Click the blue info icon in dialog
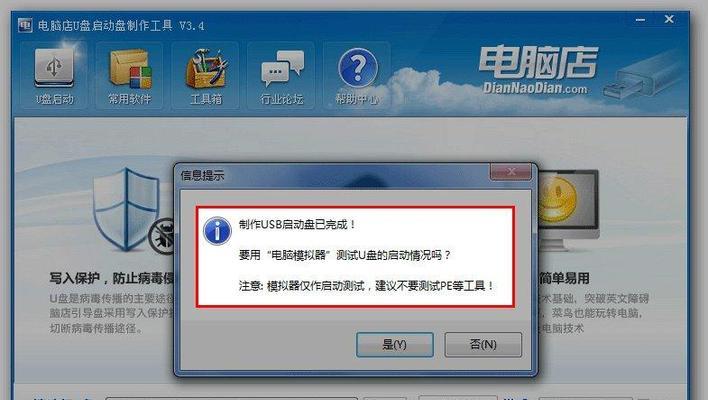Screen dimensions: 708x400 [217, 231]
